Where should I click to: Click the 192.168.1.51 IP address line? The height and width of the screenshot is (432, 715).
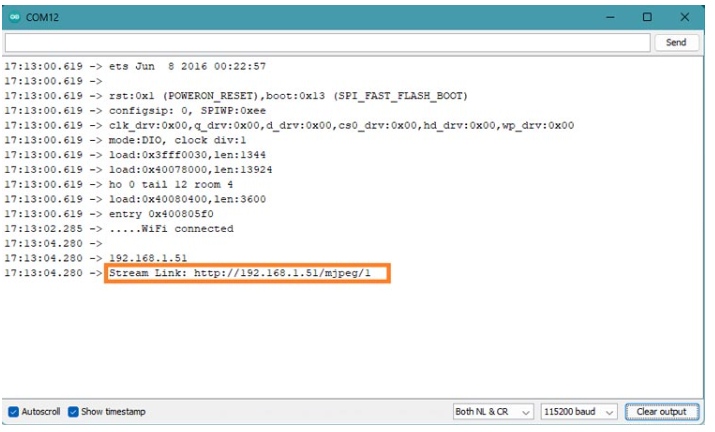(x=146, y=258)
